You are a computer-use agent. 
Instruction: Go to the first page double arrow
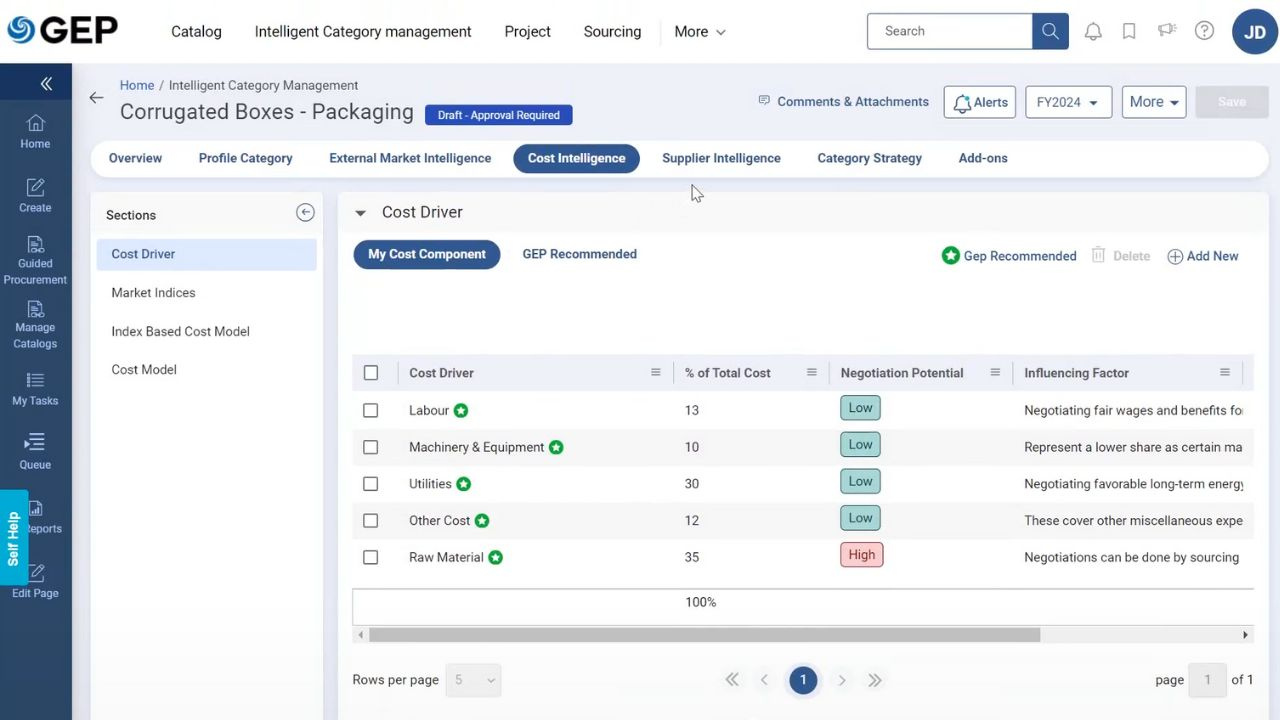pos(732,680)
